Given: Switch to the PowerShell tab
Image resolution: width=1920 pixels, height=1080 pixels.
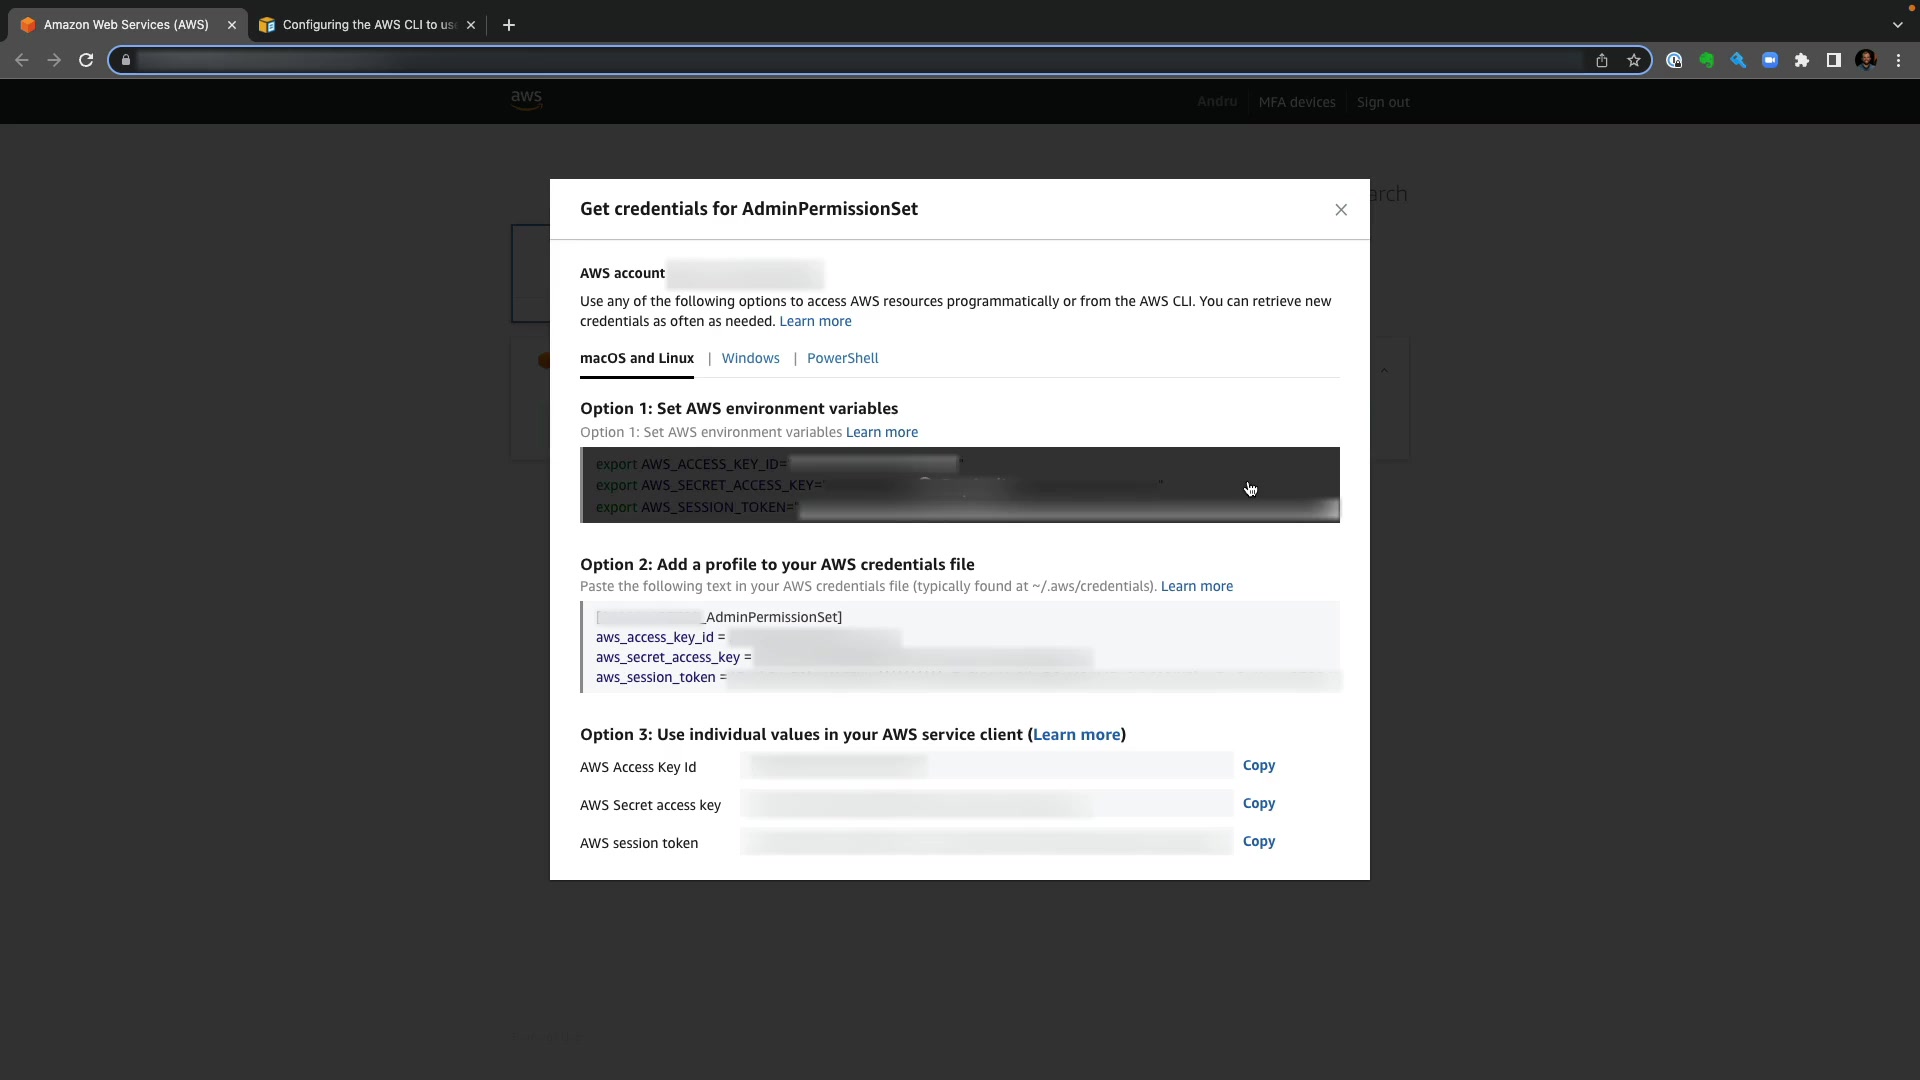Looking at the screenshot, I should tap(842, 358).
